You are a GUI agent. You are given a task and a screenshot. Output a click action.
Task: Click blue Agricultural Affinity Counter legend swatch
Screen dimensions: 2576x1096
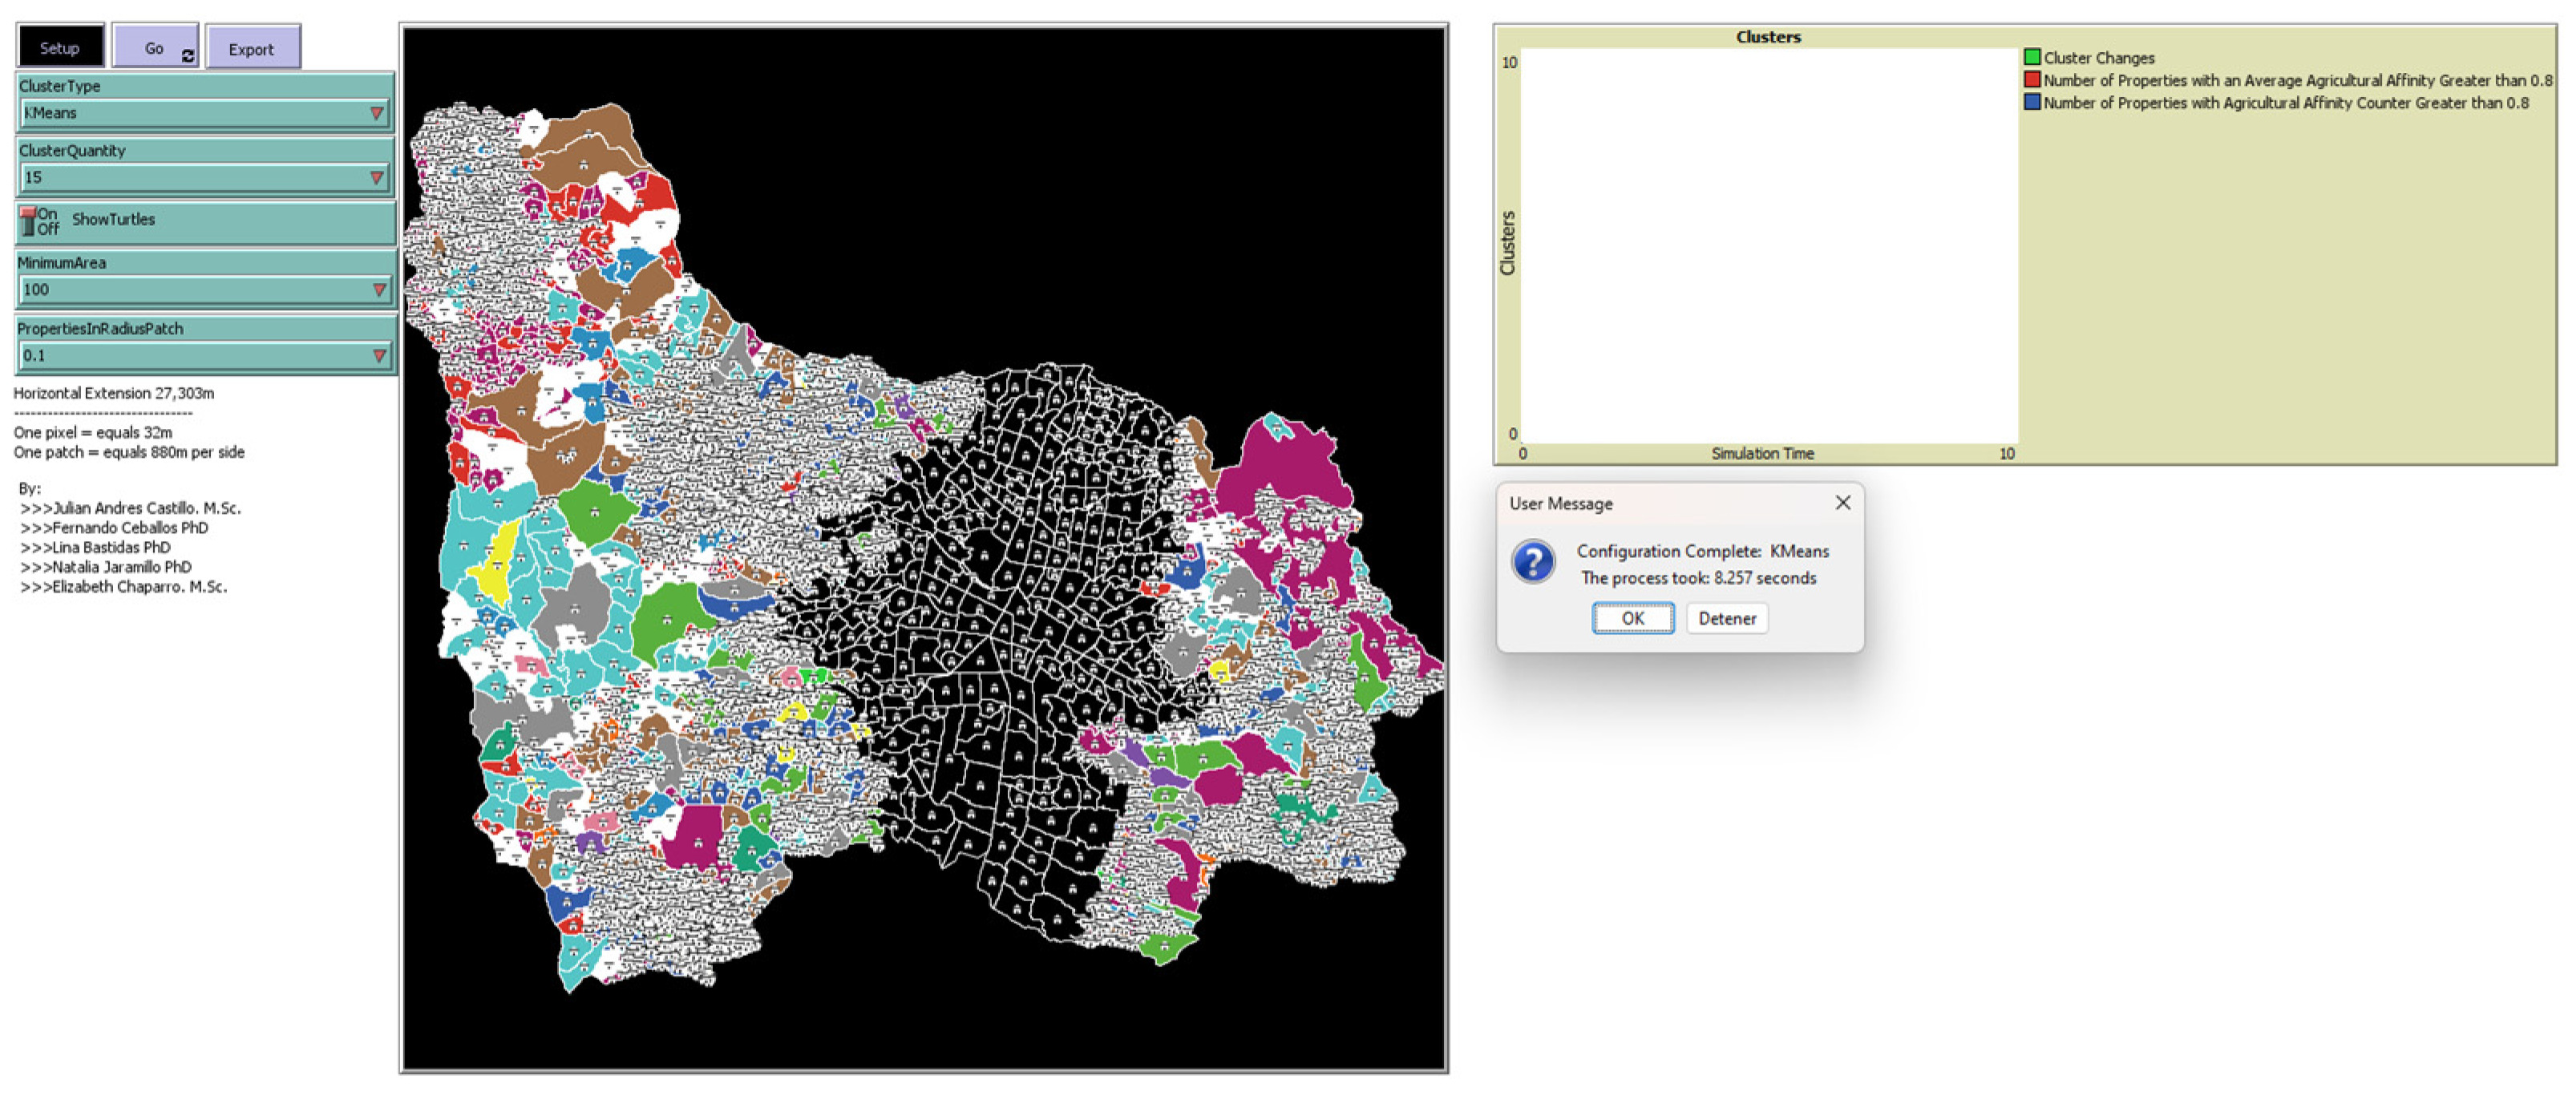click(2032, 102)
